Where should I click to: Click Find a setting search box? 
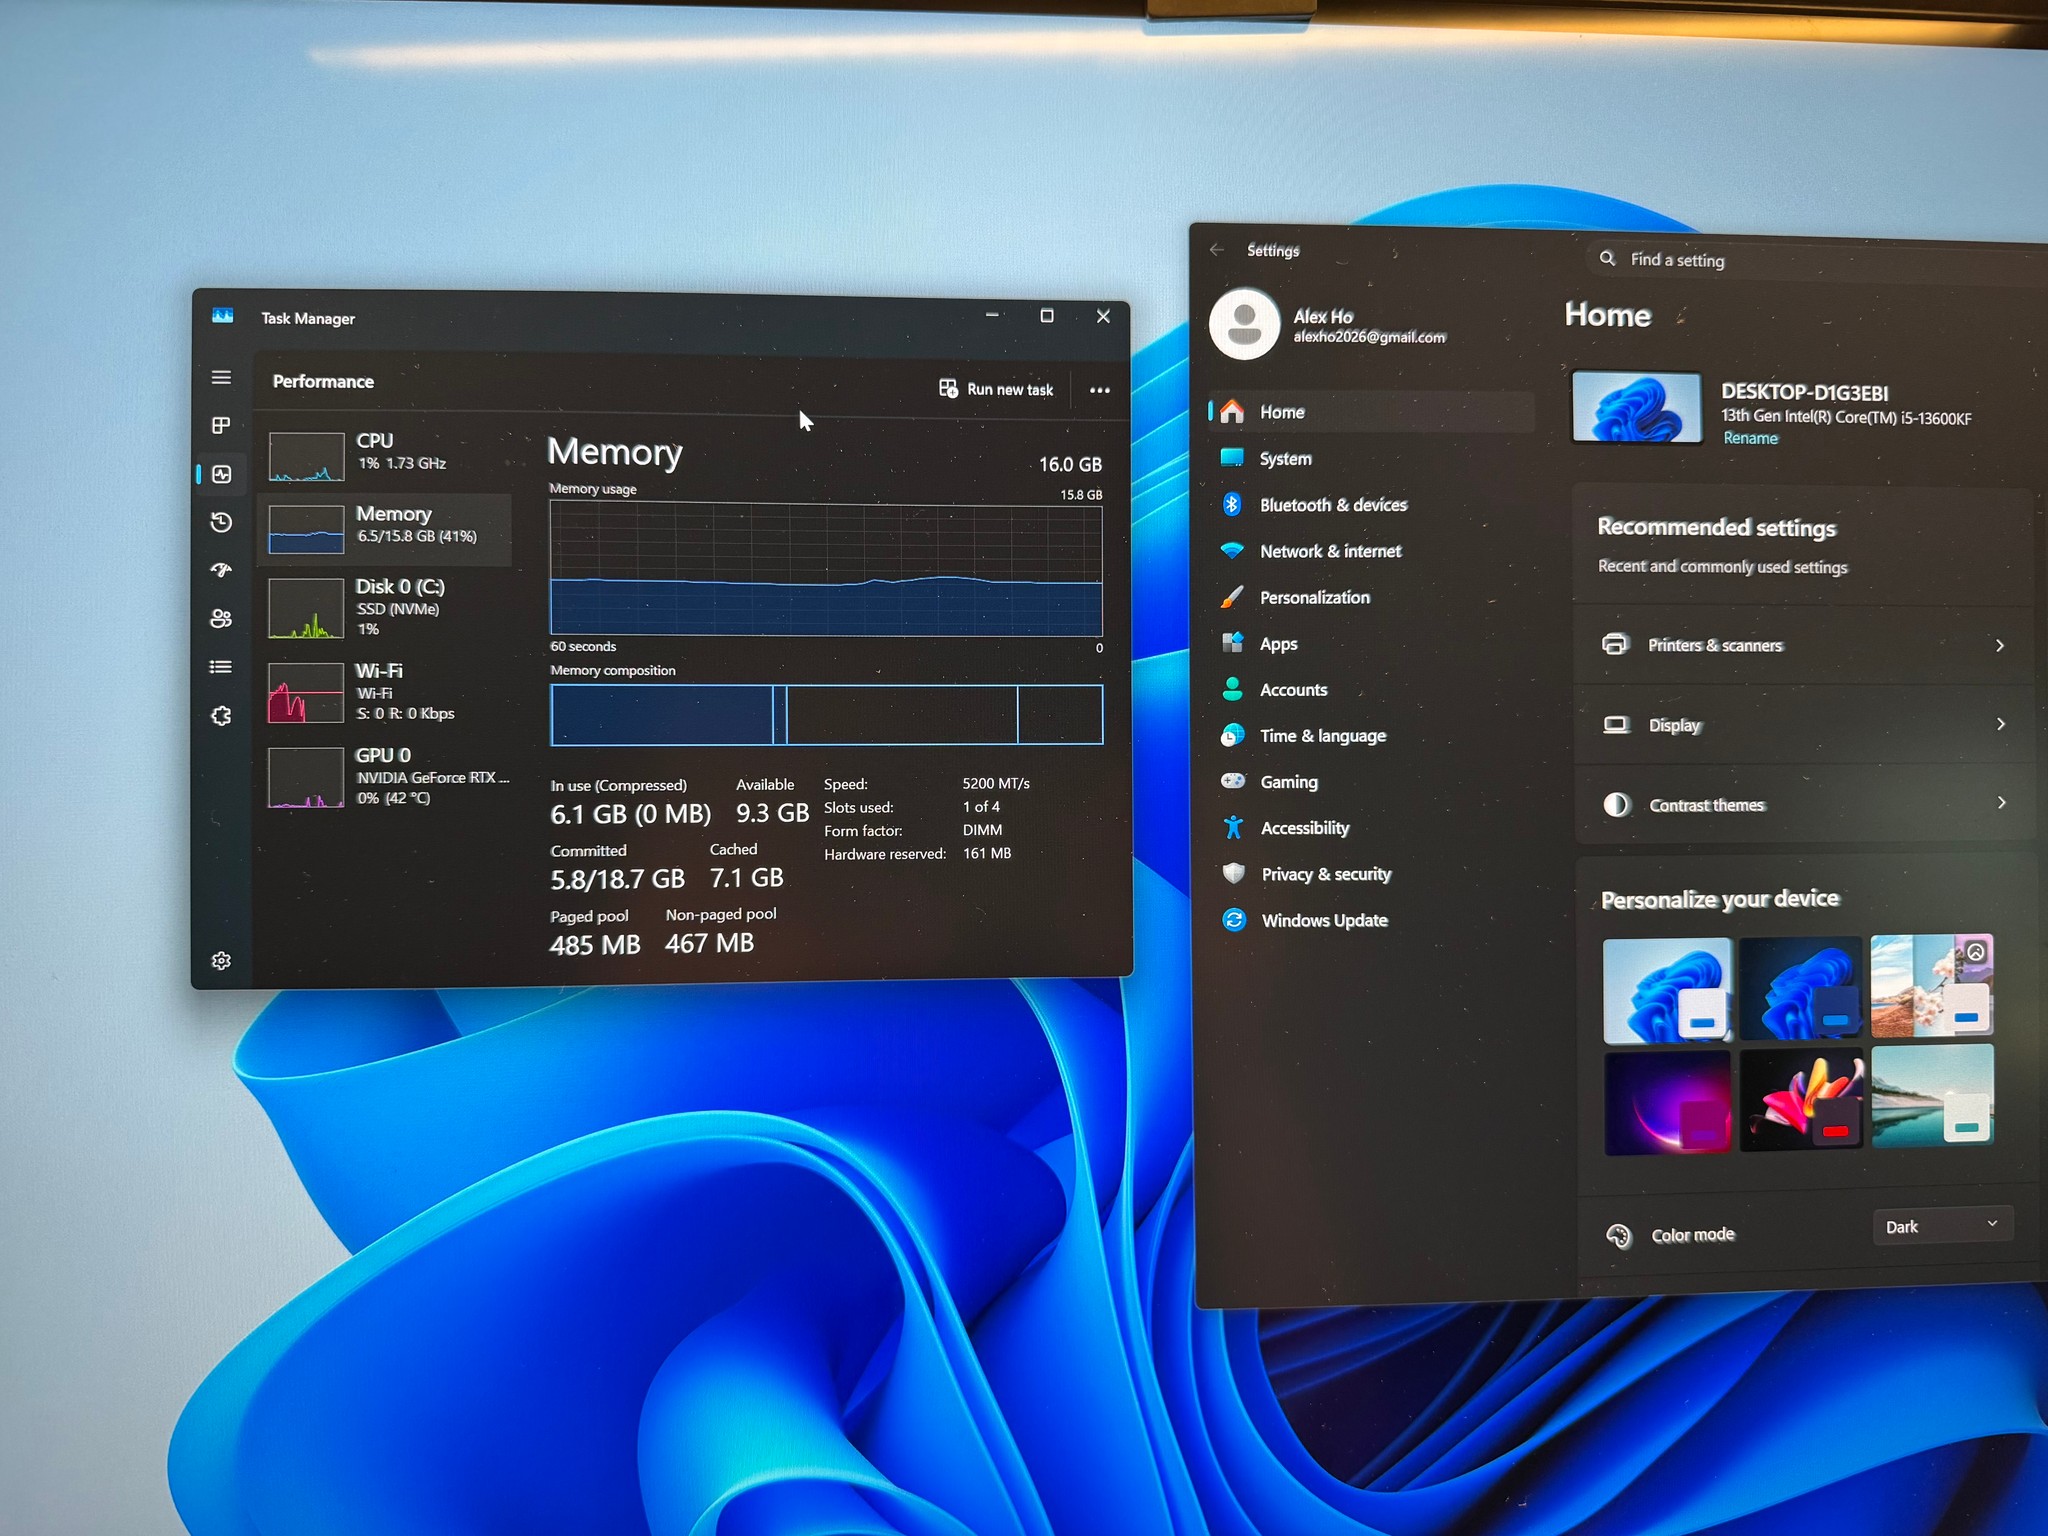(x=1815, y=261)
